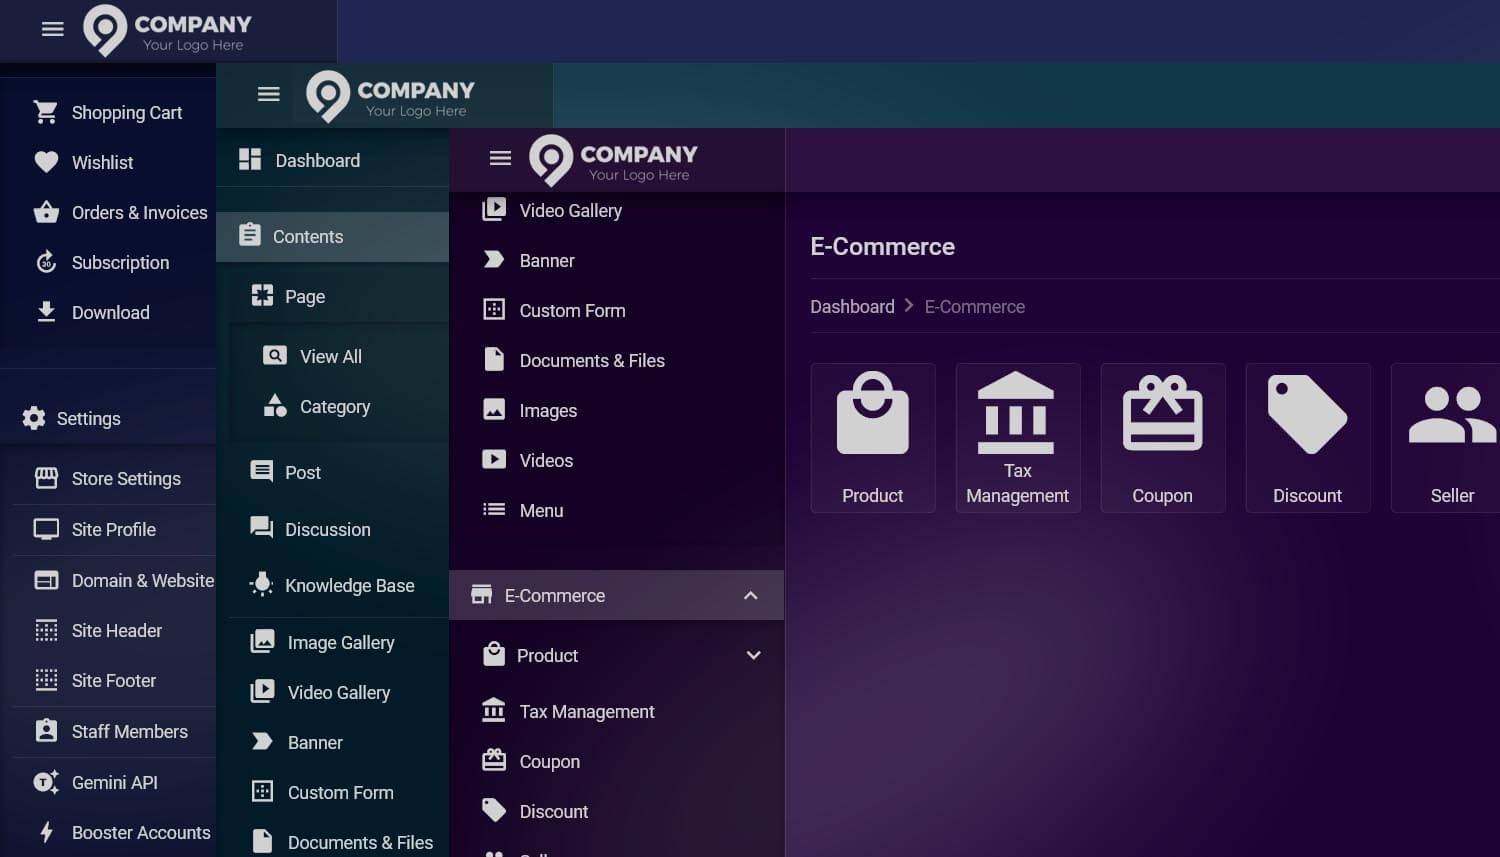Open the Tax Management card tile
This screenshot has height=857, width=1500.
(1018, 438)
